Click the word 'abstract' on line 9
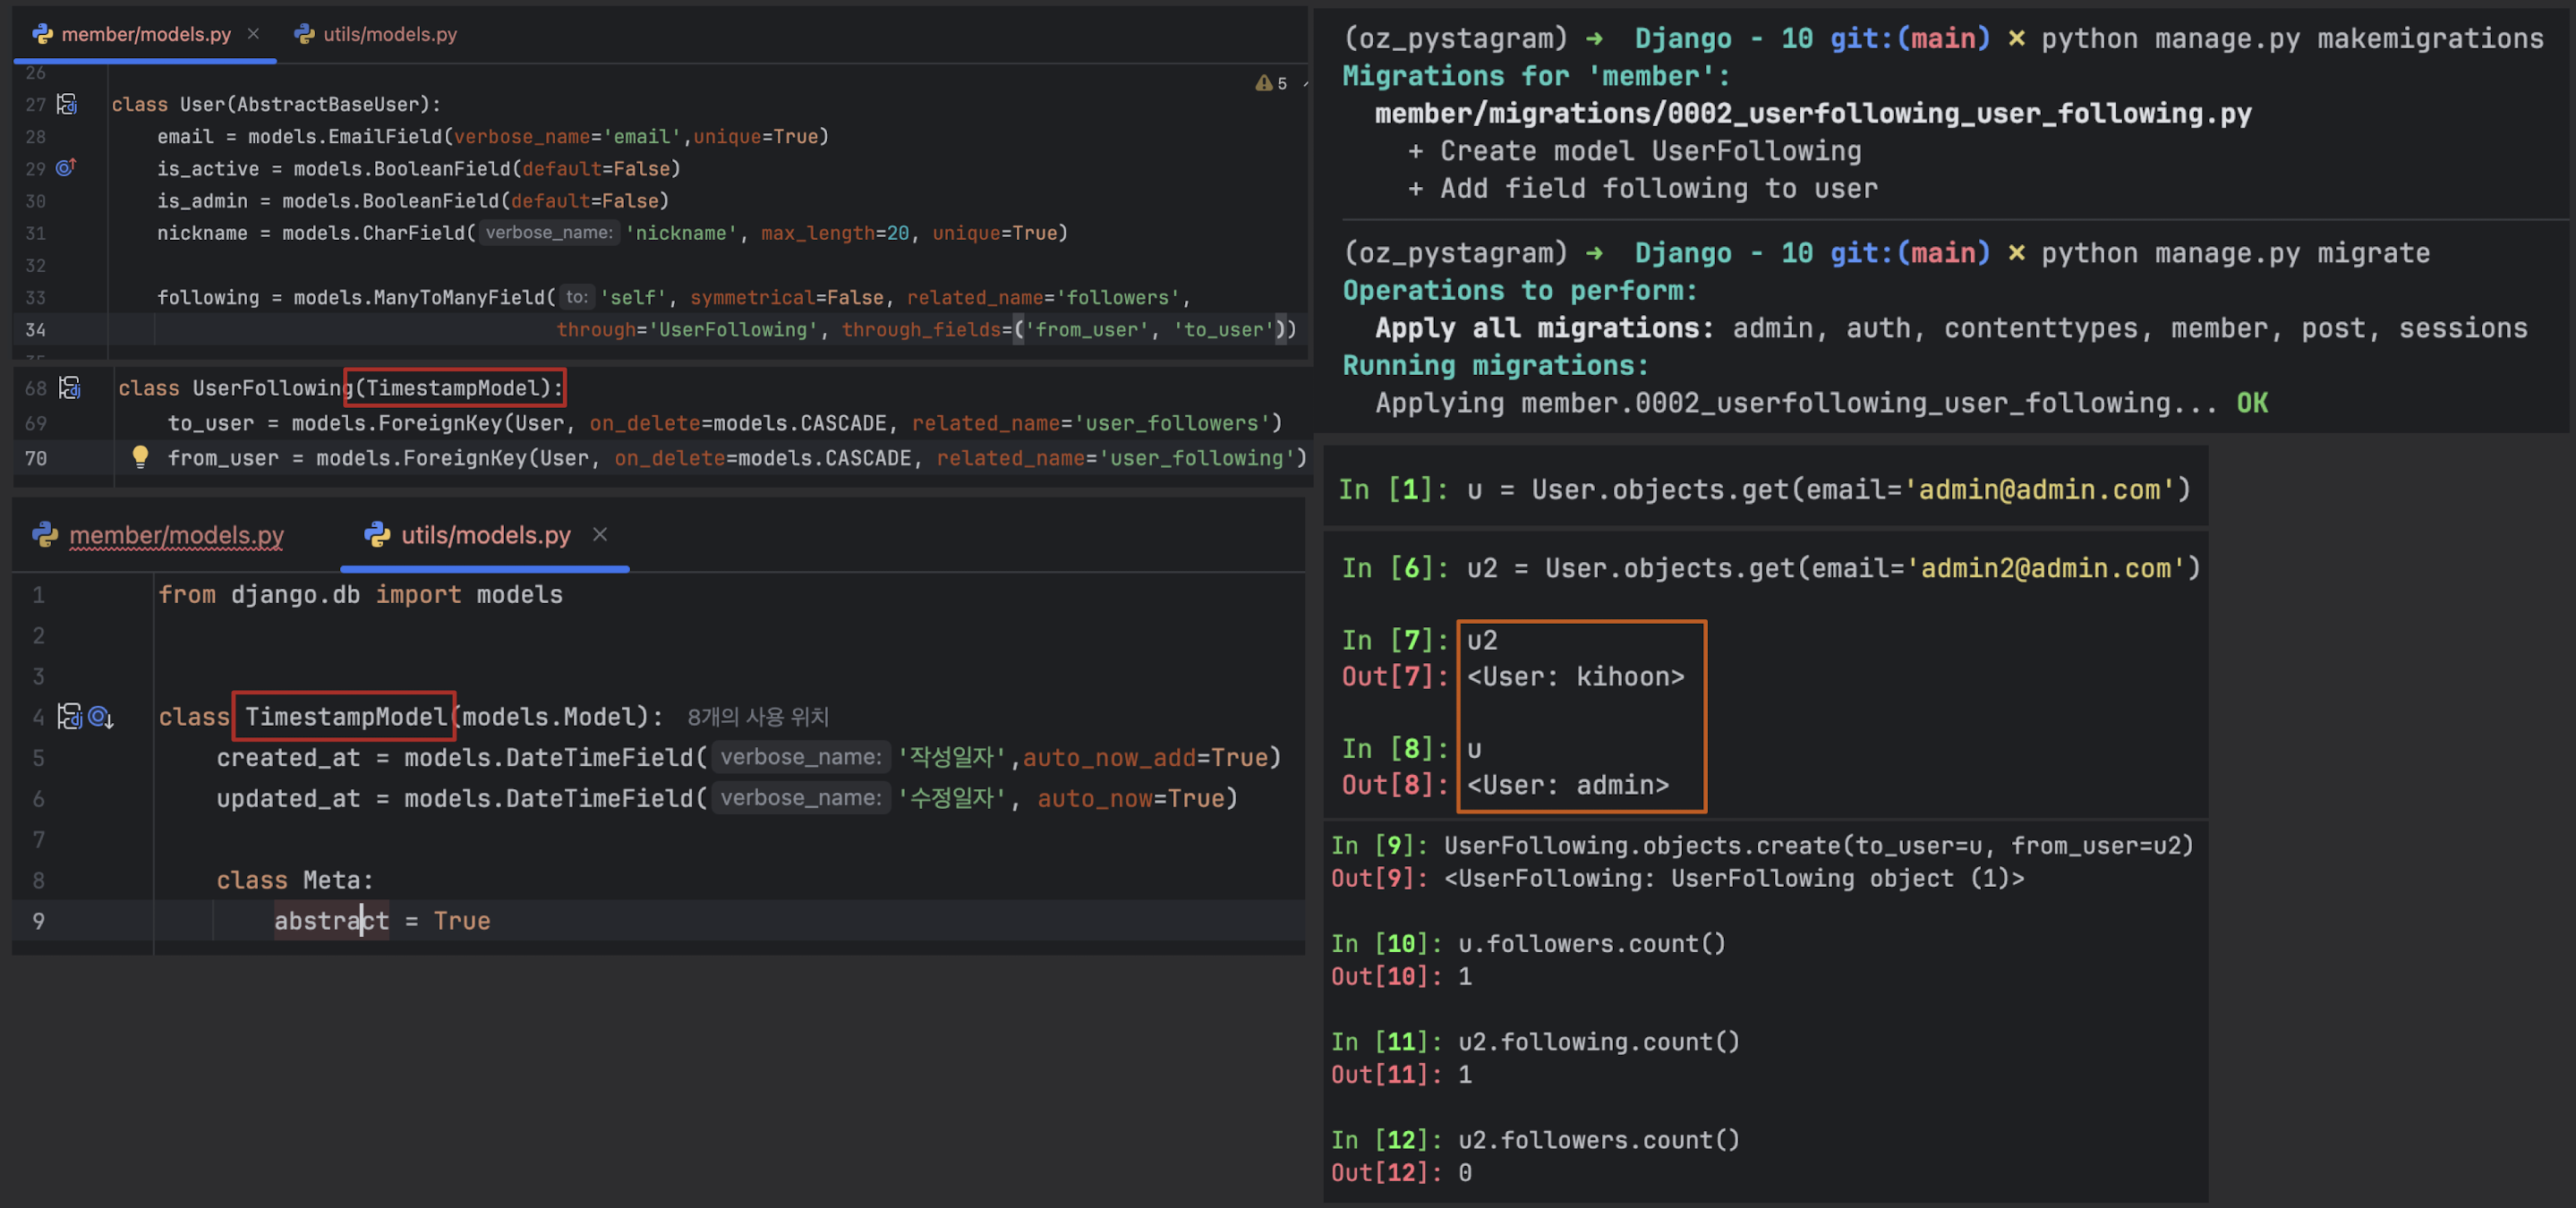Viewport: 2576px width, 1208px height. click(330, 920)
